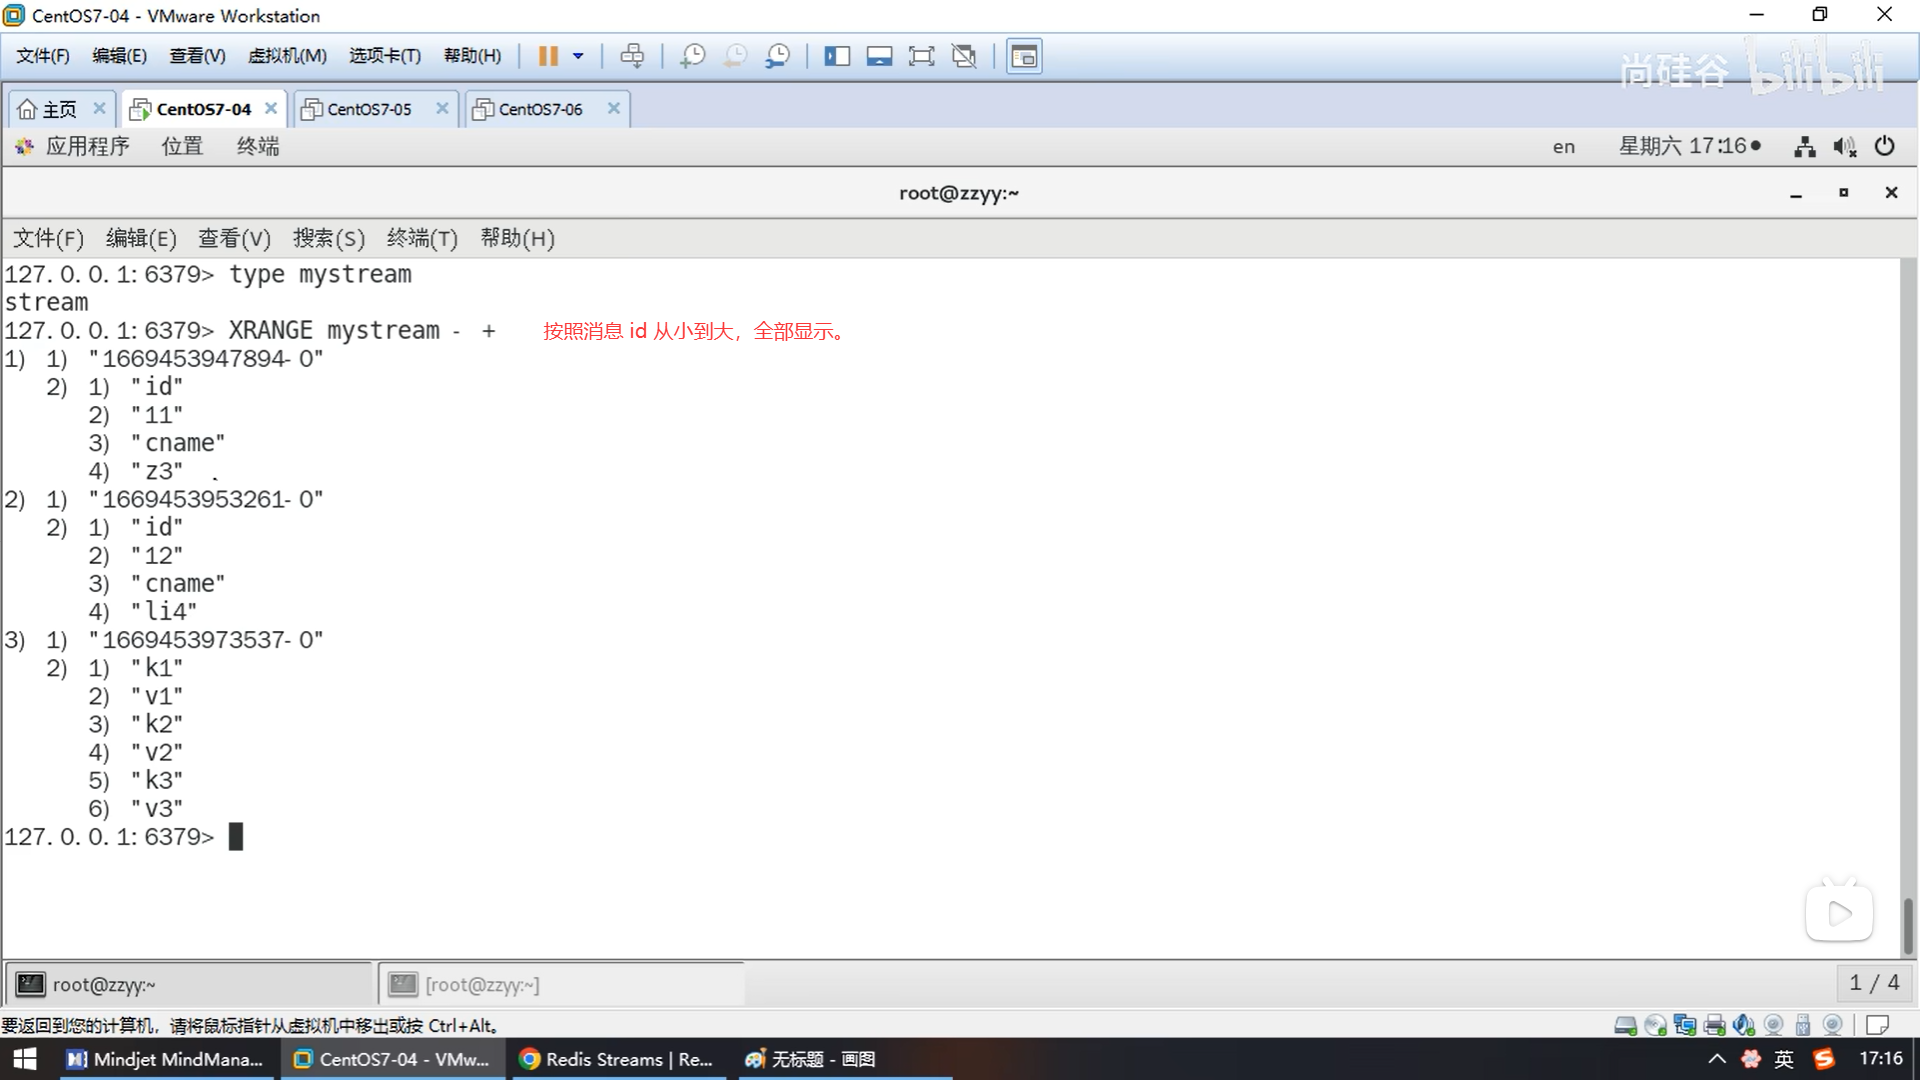Pause the virtual machine with the toolbar button

pos(548,56)
